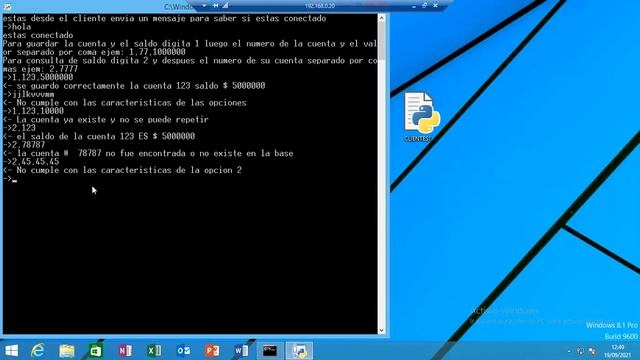Launch Excel from the taskbar
This screenshot has height=360, width=640.
point(154,351)
